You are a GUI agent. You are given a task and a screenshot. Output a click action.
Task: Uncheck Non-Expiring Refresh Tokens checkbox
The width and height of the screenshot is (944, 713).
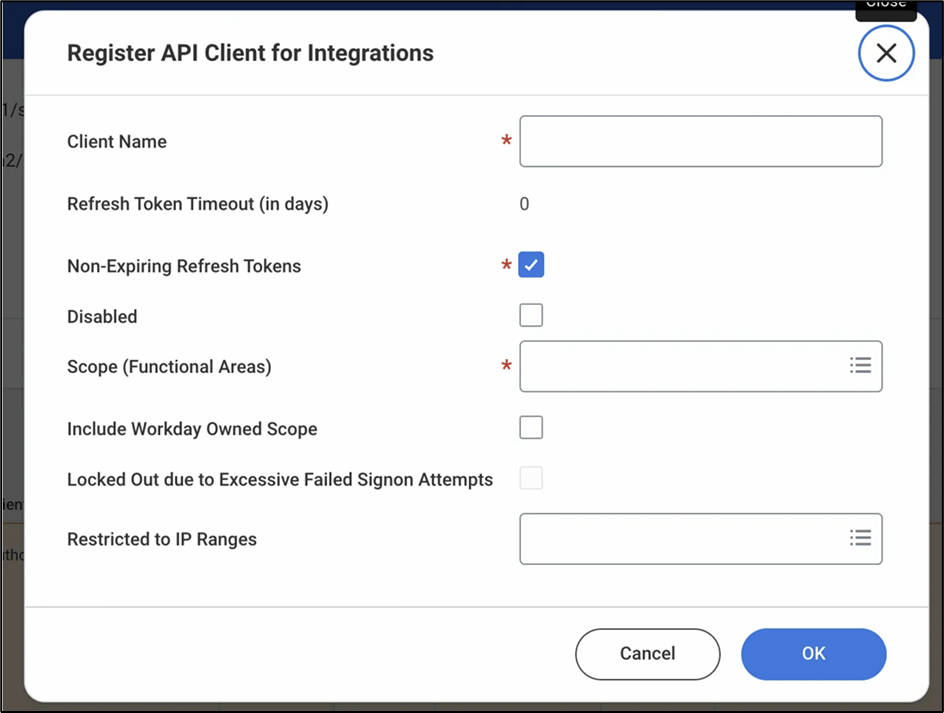click(x=531, y=265)
